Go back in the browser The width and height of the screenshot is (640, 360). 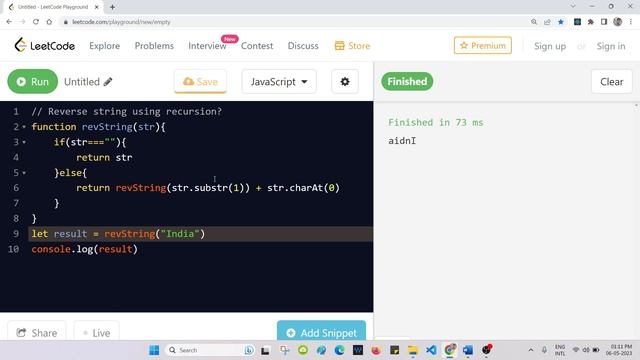point(9,22)
